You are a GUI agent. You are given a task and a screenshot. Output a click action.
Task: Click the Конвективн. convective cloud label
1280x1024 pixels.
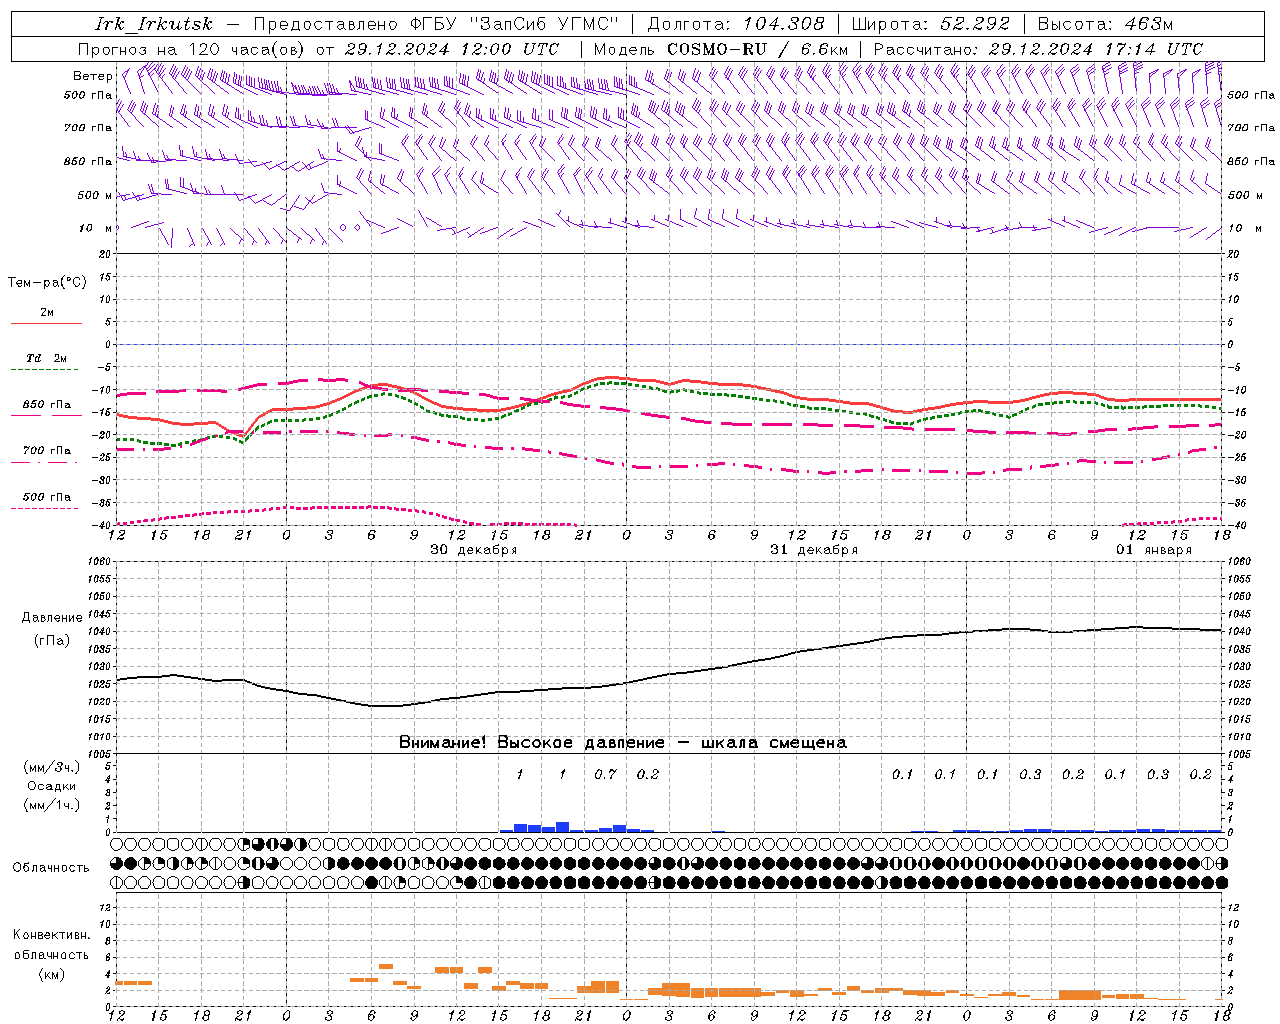52,935
